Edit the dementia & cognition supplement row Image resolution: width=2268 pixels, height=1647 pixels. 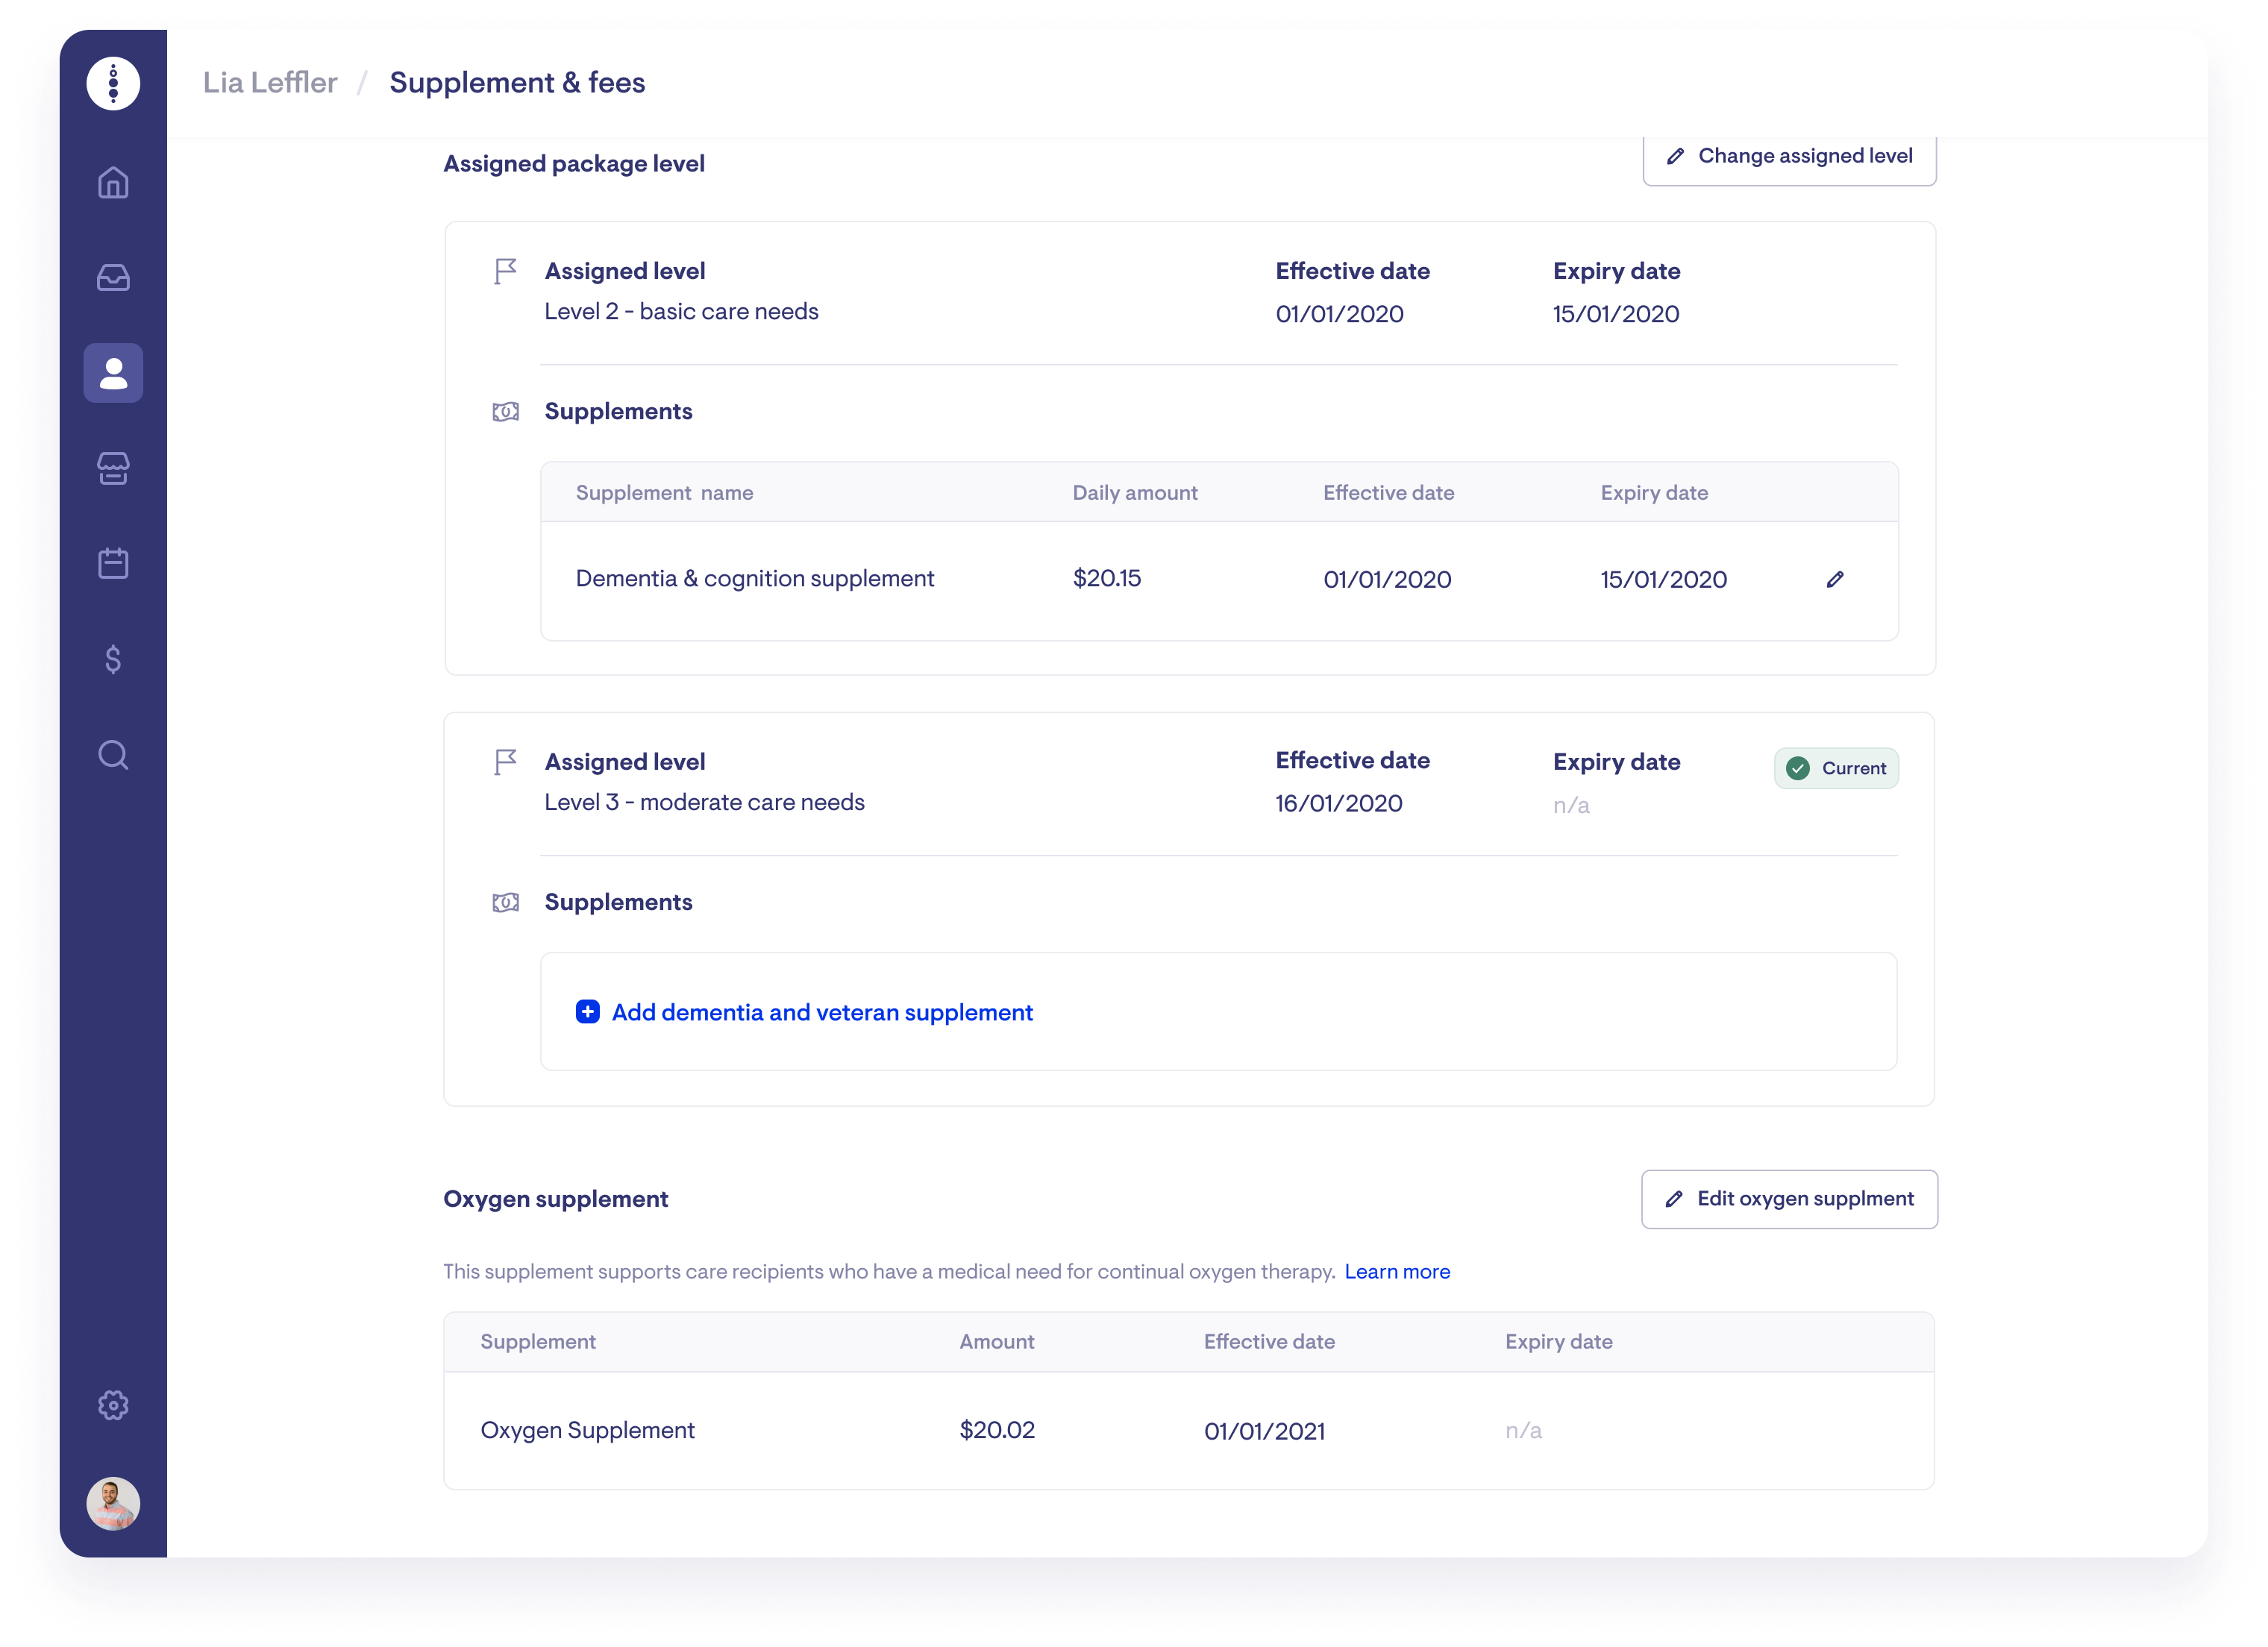coord(1834,579)
